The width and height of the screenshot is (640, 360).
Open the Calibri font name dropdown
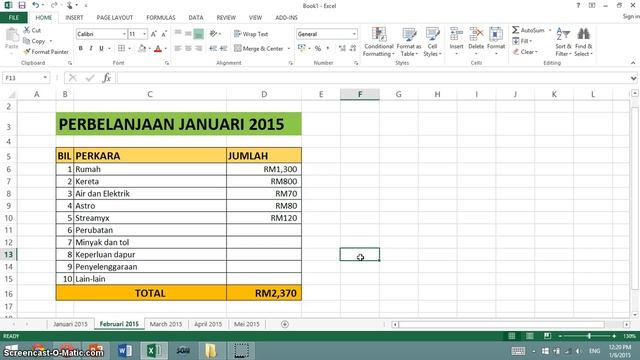tap(124, 34)
